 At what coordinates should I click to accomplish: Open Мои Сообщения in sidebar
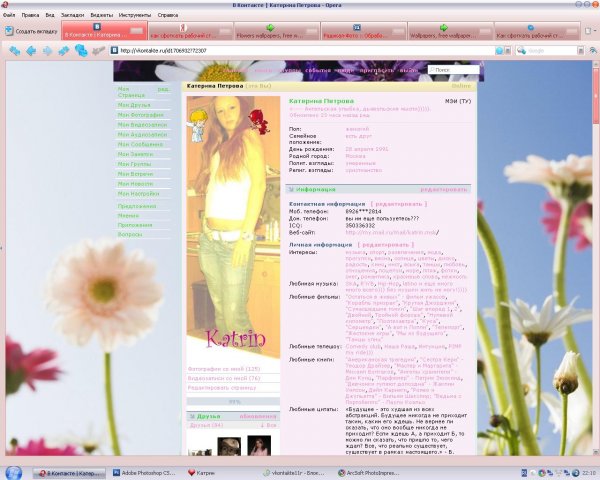tap(140, 144)
